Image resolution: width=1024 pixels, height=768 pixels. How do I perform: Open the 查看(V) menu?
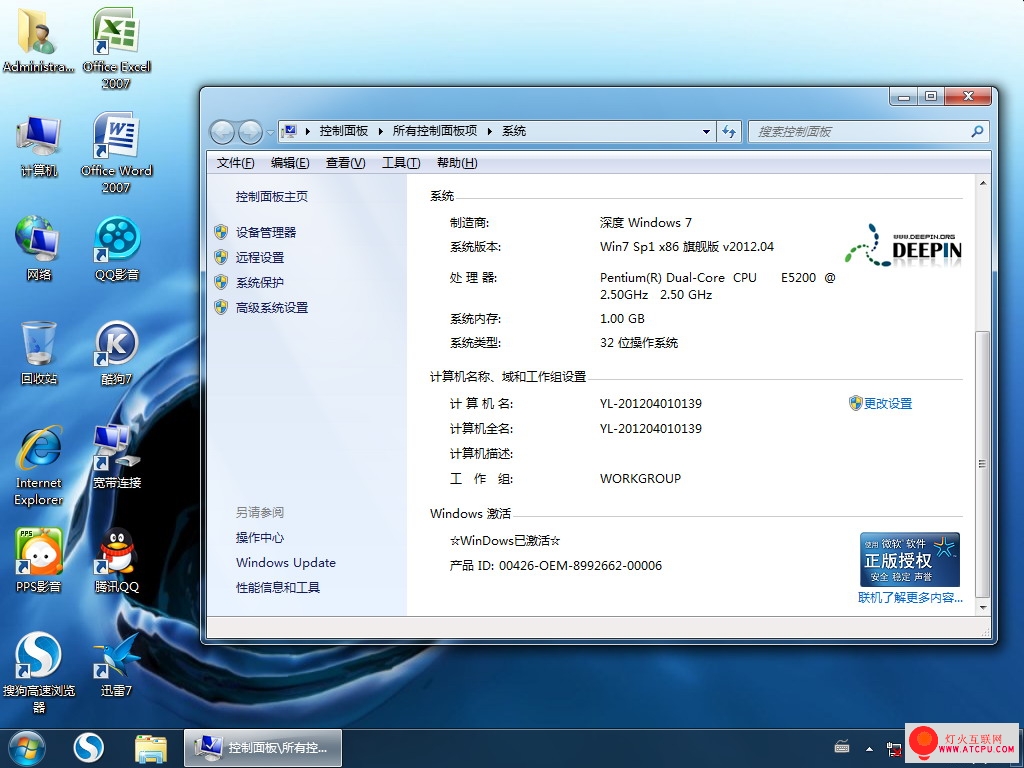[x=345, y=163]
